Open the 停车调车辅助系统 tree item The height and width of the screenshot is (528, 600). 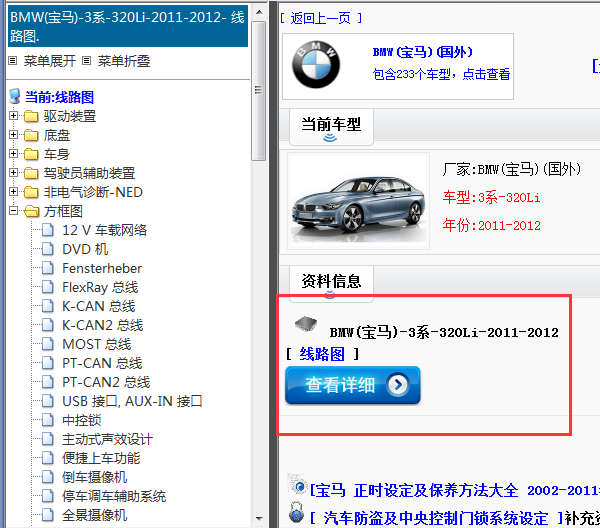(114, 496)
